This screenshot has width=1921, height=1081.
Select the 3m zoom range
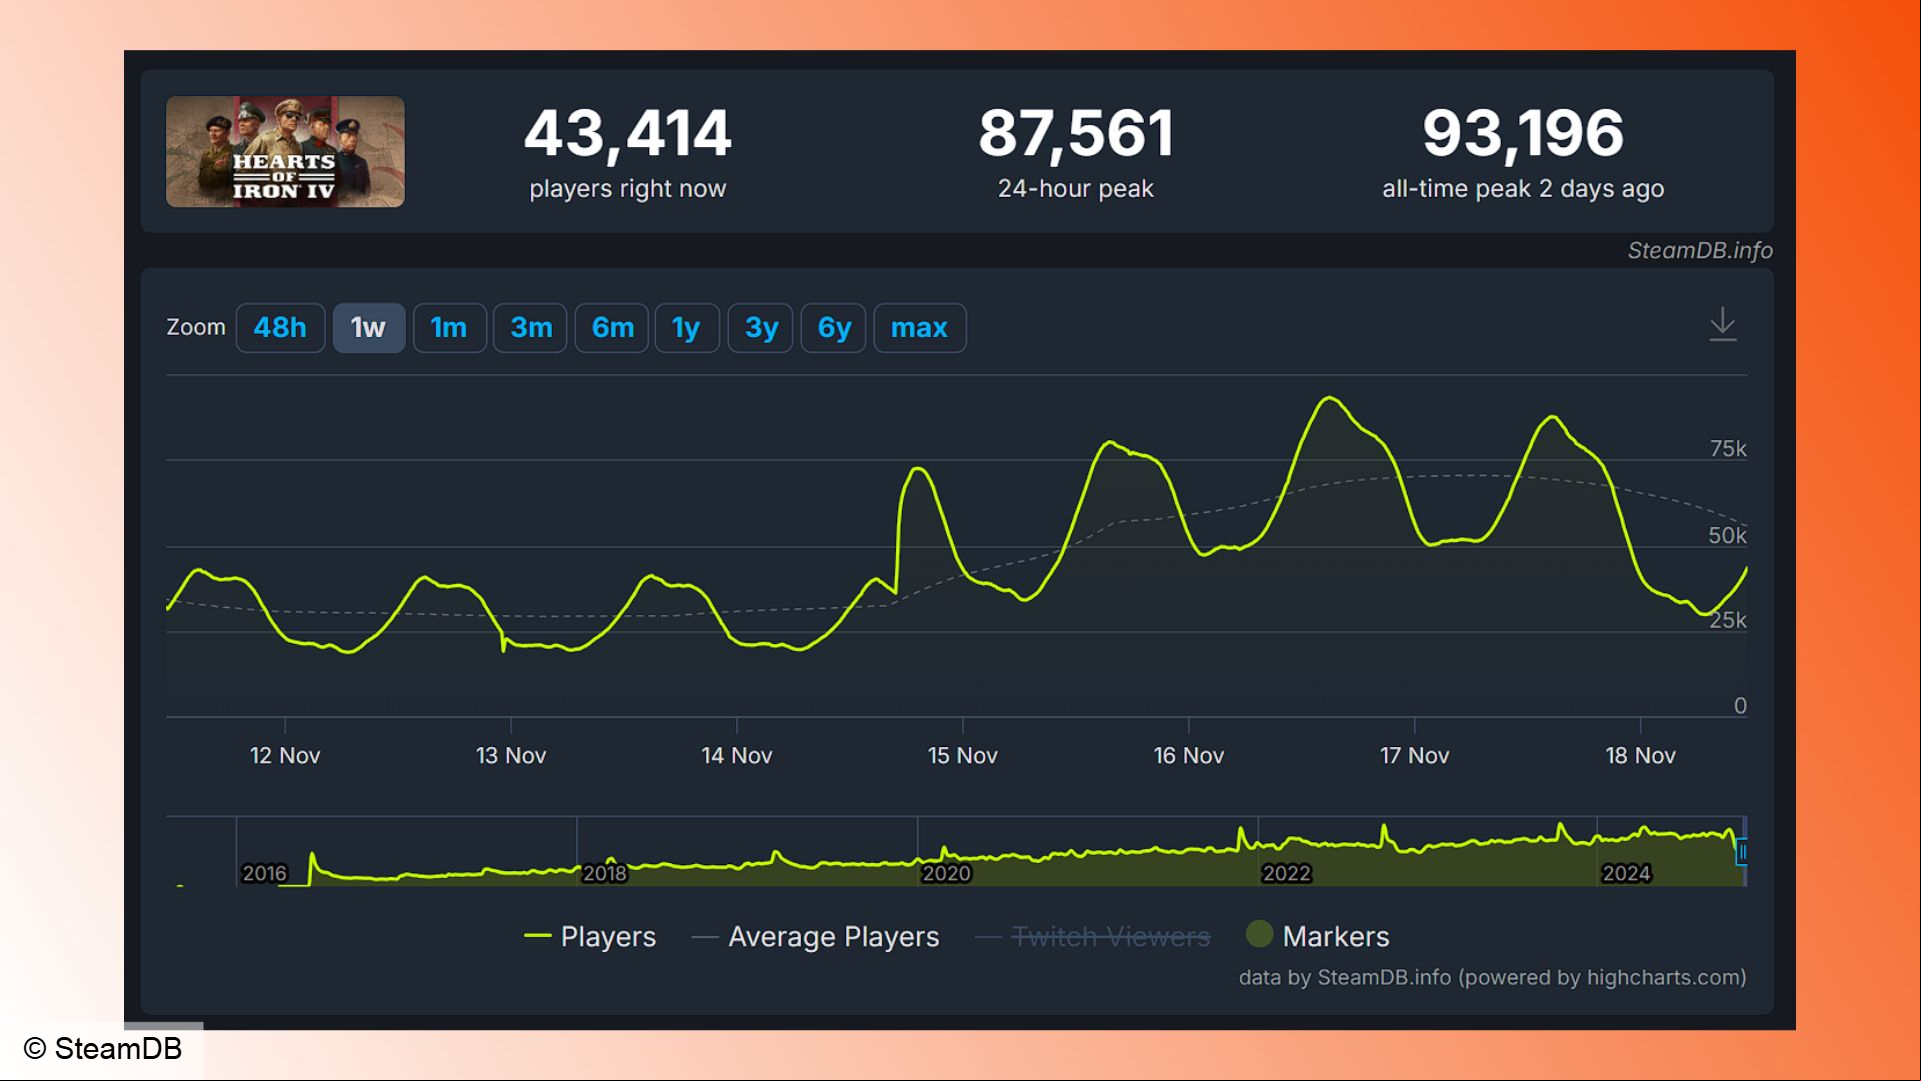531,328
